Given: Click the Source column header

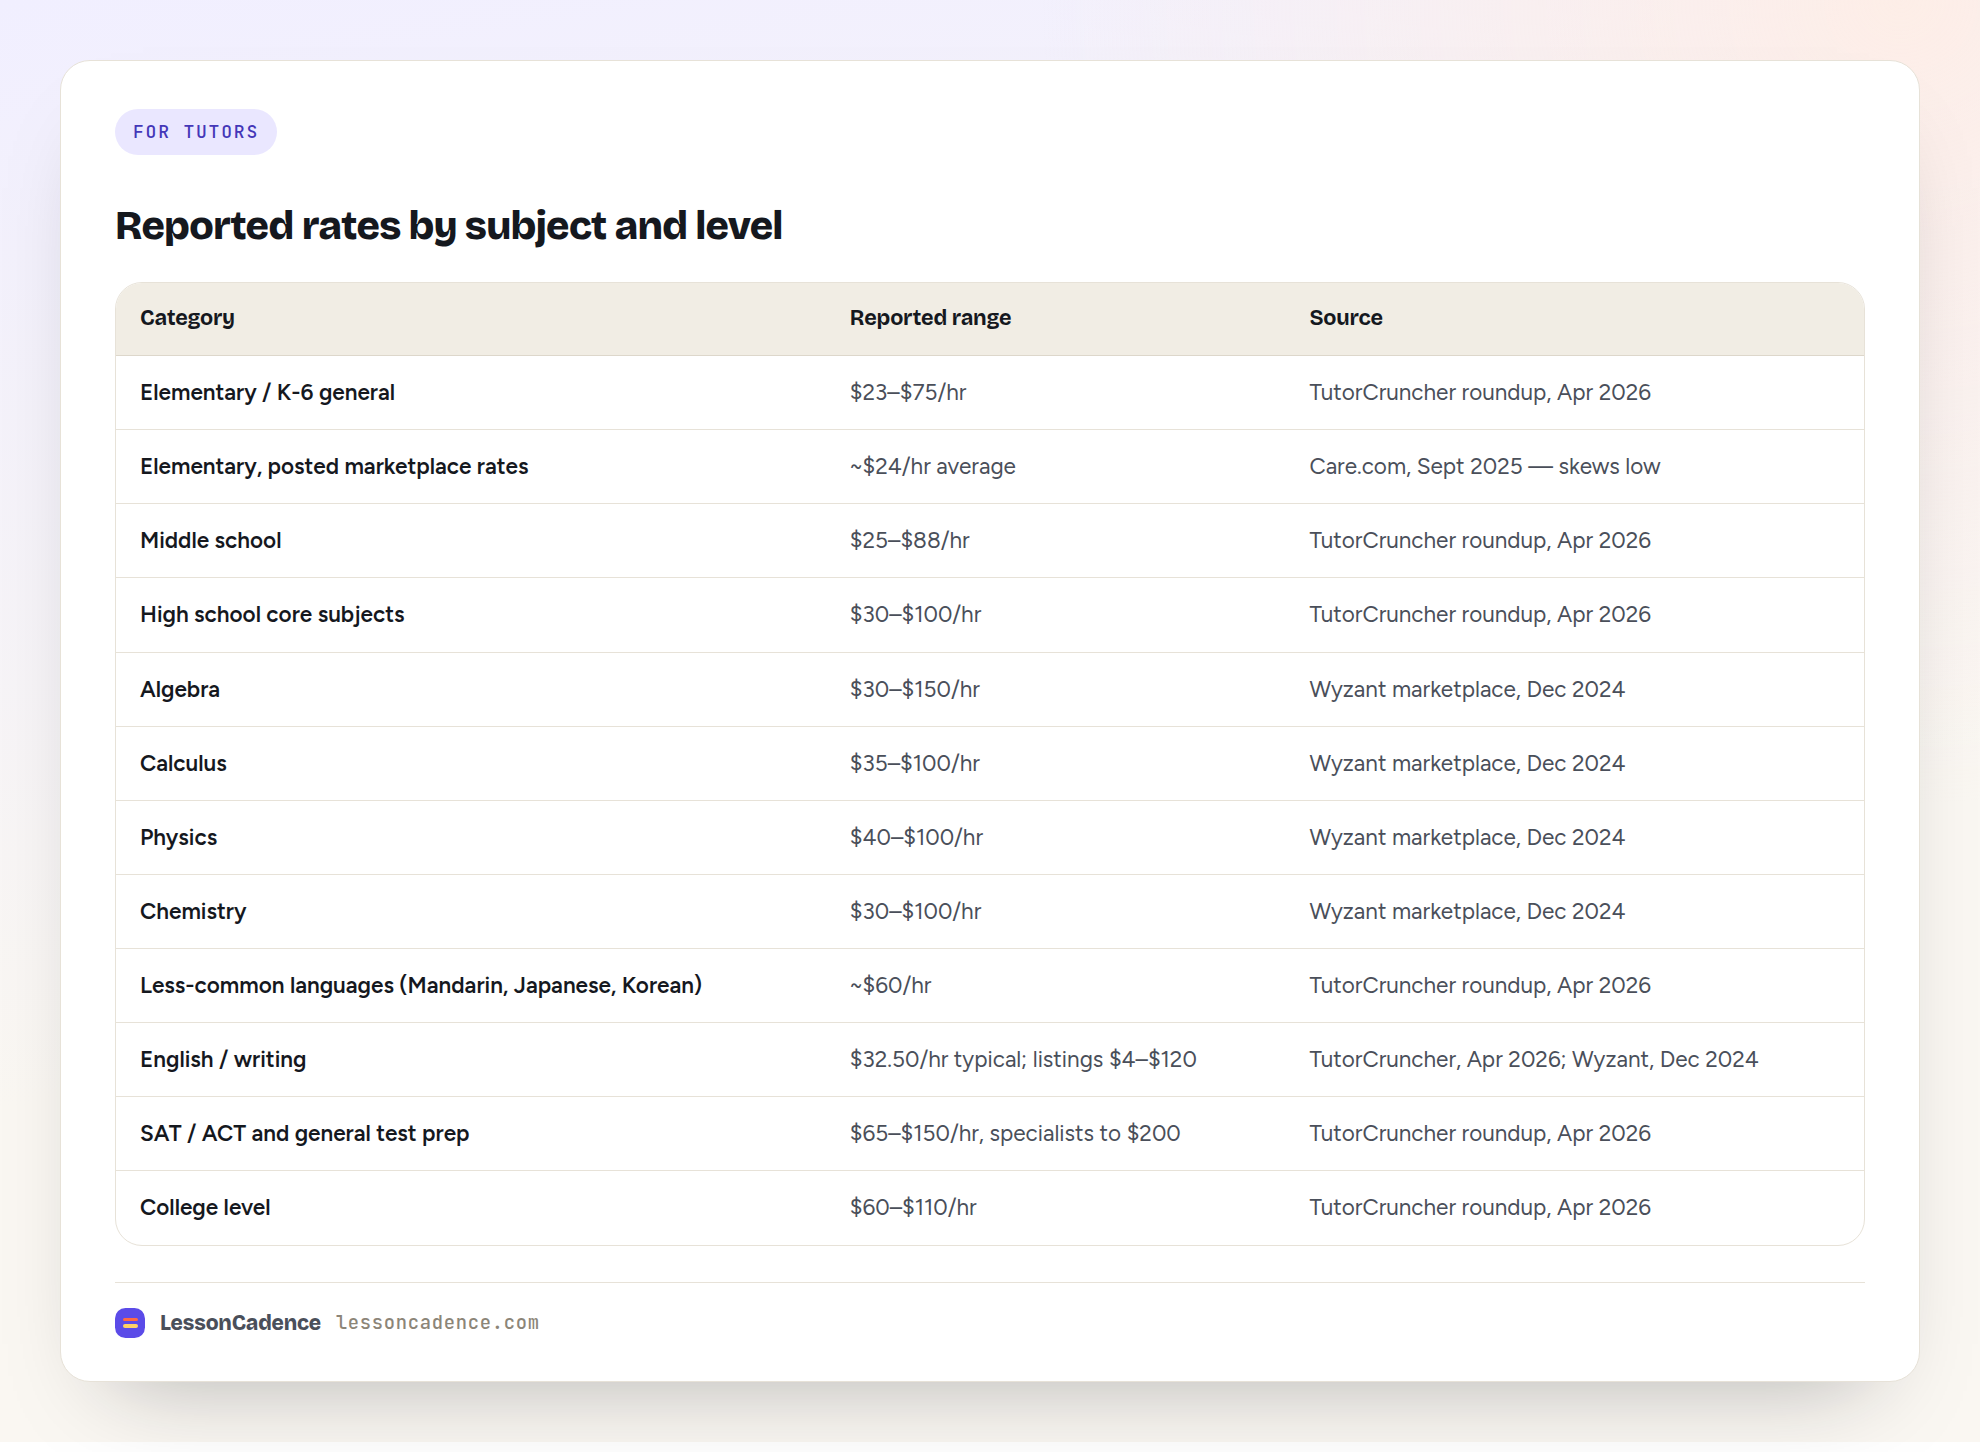Looking at the screenshot, I should (x=1346, y=318).
